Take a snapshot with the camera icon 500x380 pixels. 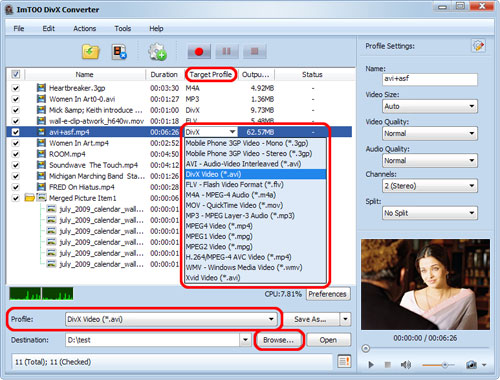pos(471,365)
